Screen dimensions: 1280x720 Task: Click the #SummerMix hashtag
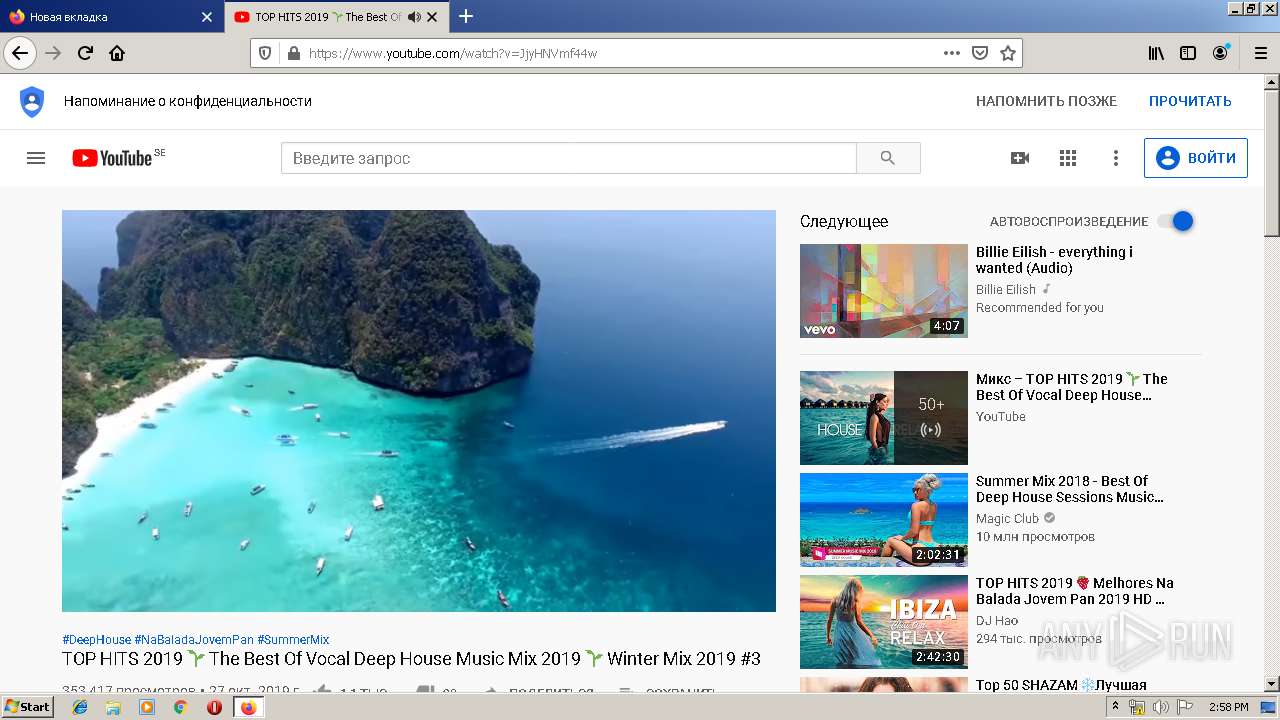(x=293, y=639)
